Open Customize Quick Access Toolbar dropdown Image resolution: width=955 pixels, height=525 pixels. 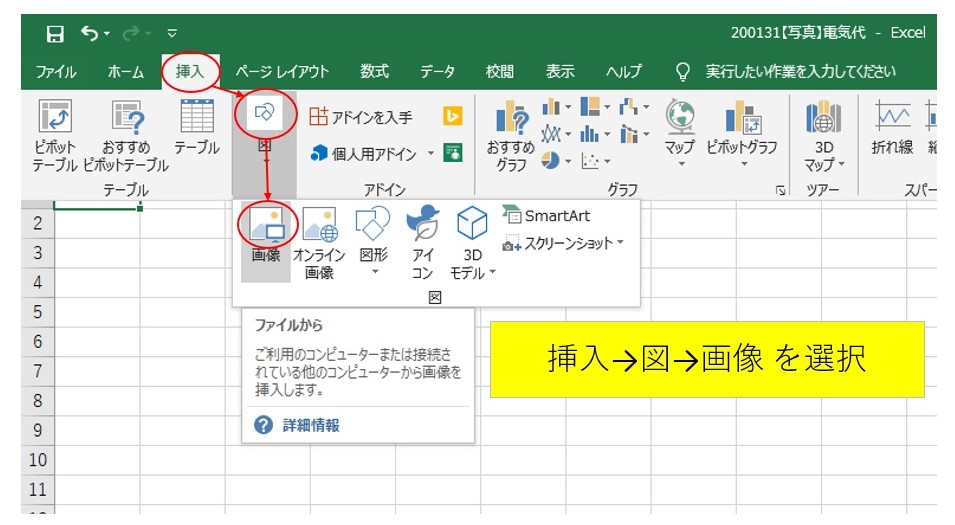click(172, 33)
